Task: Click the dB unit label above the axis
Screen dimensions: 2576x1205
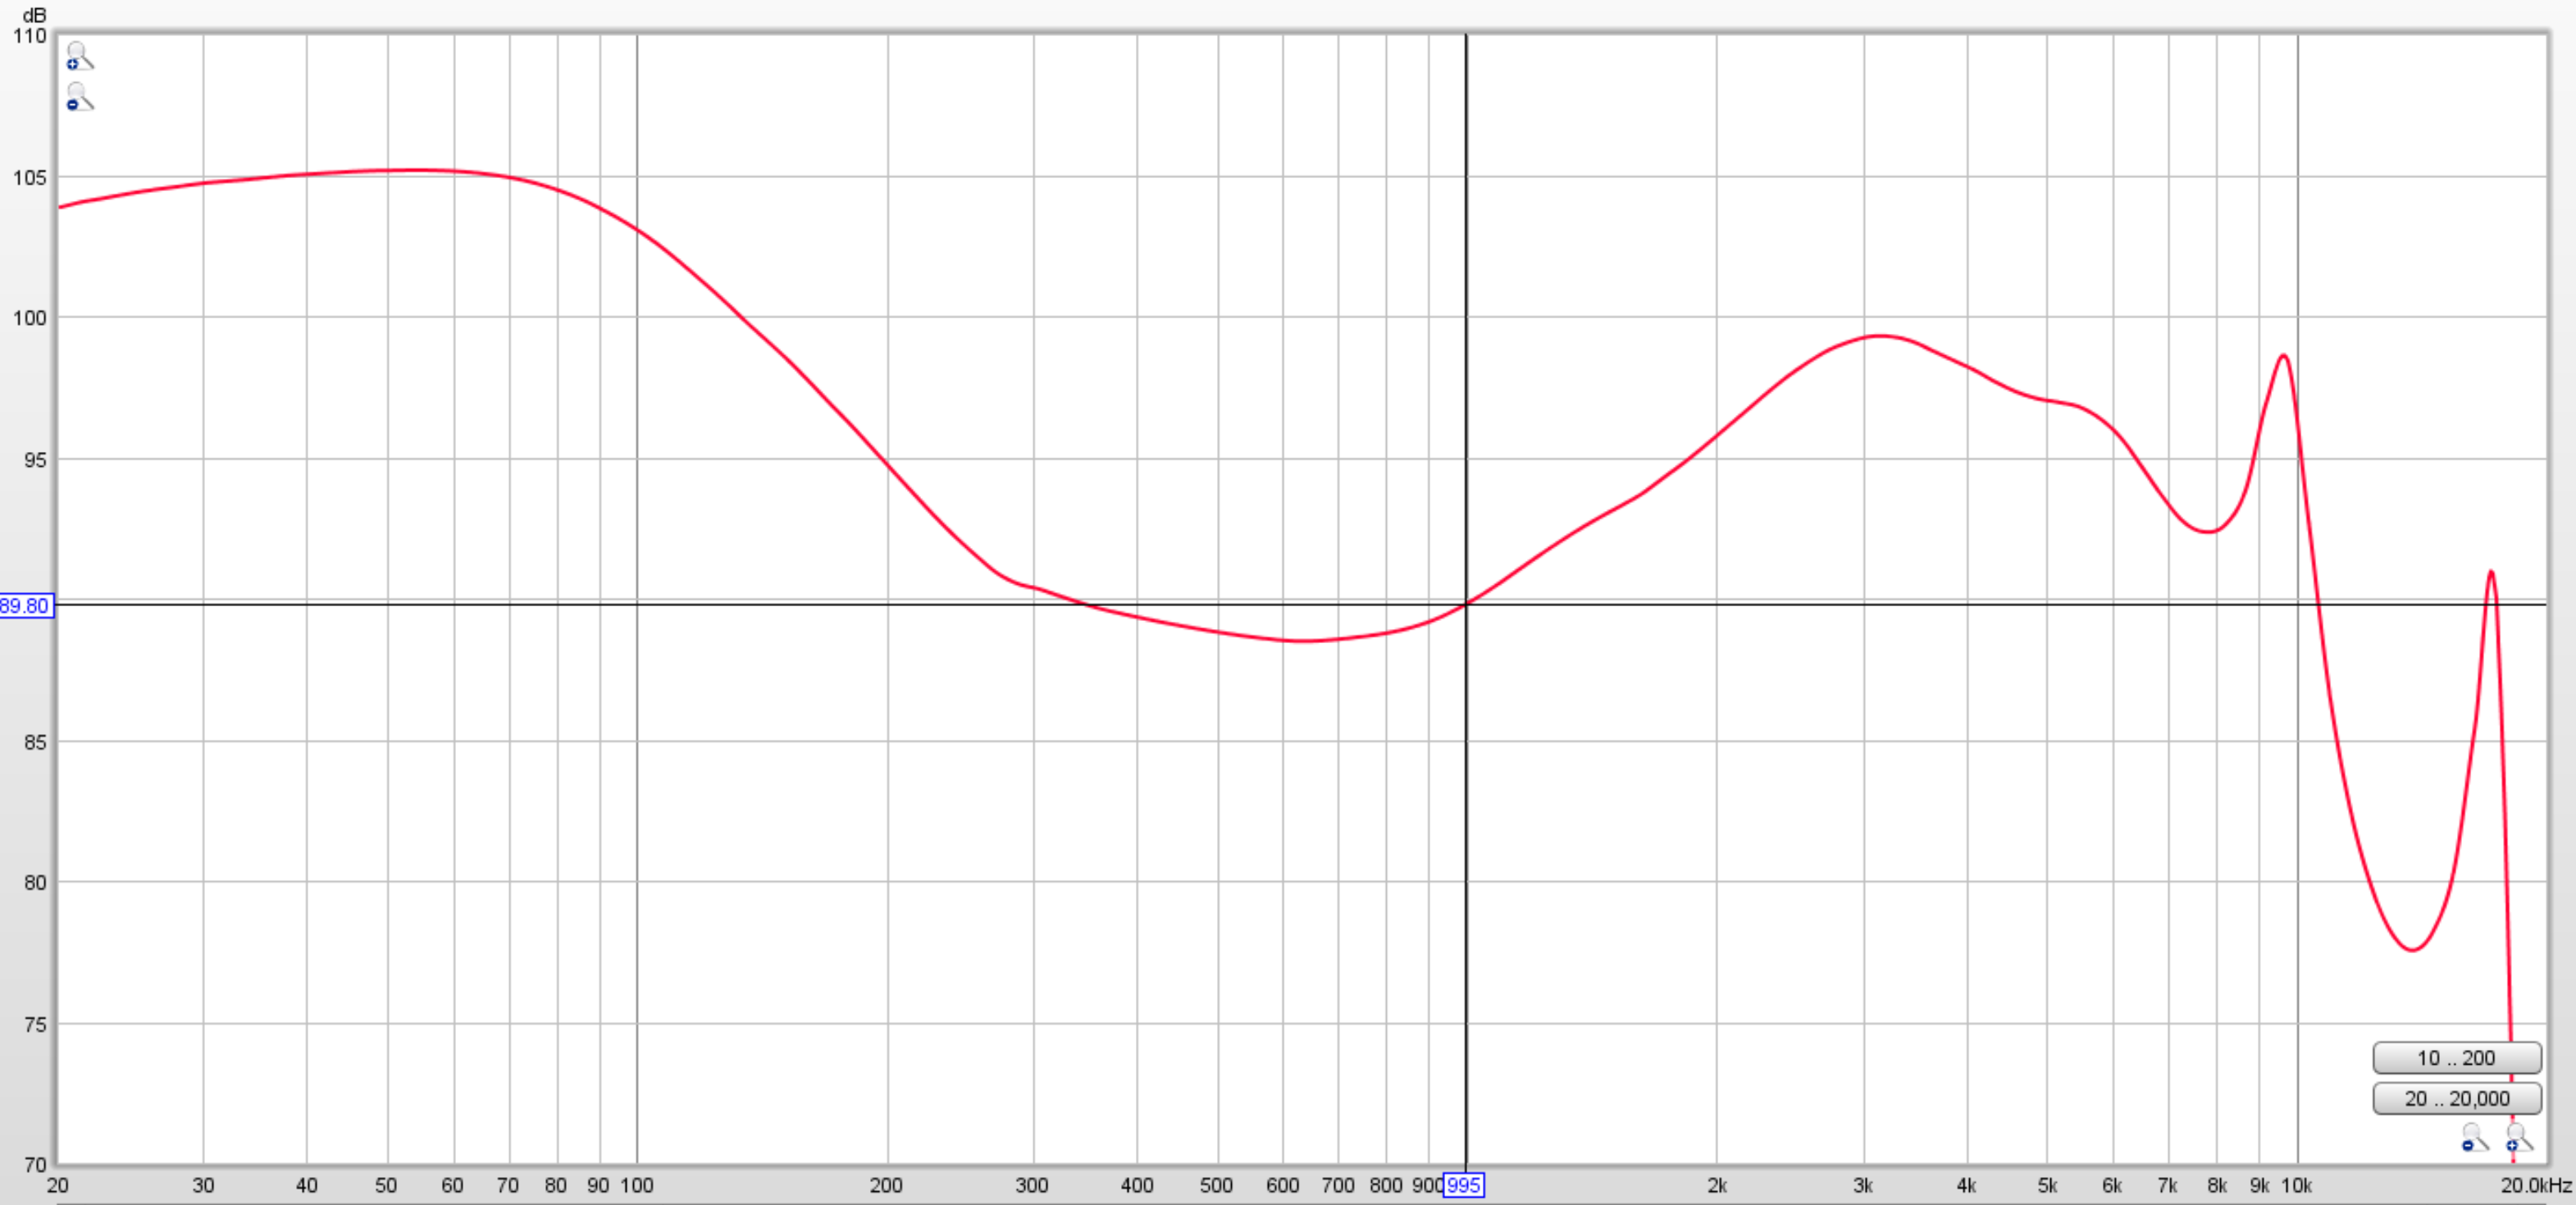Action: tap(34, 15)
